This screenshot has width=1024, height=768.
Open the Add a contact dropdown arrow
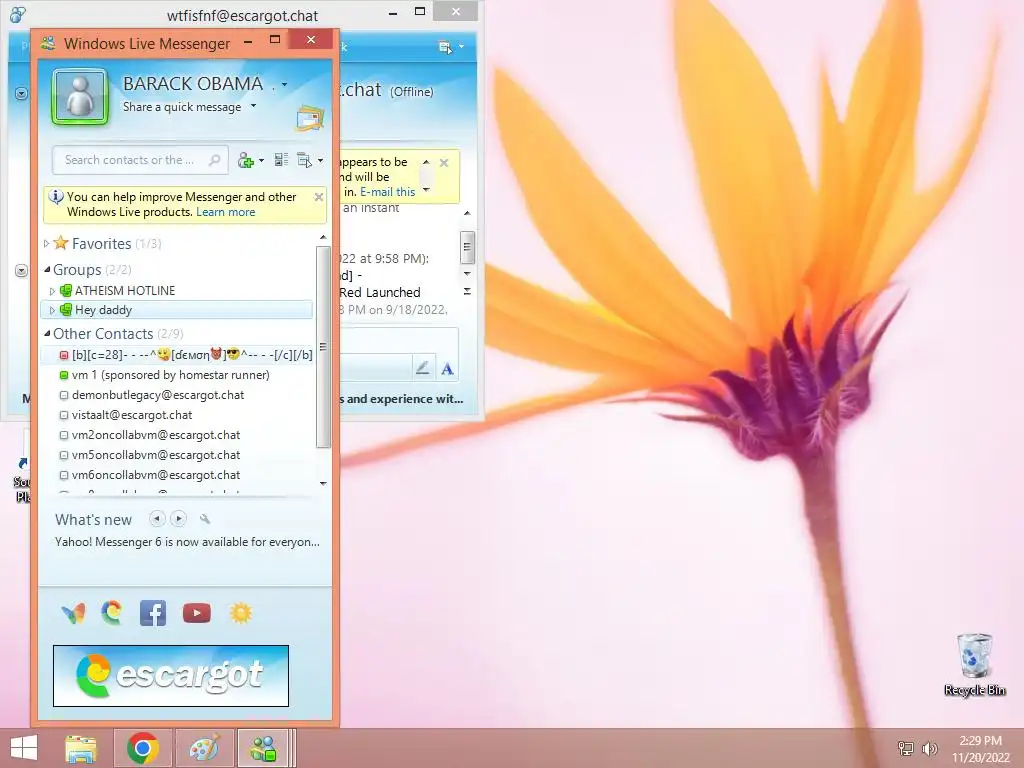click(x=261, y=160)
